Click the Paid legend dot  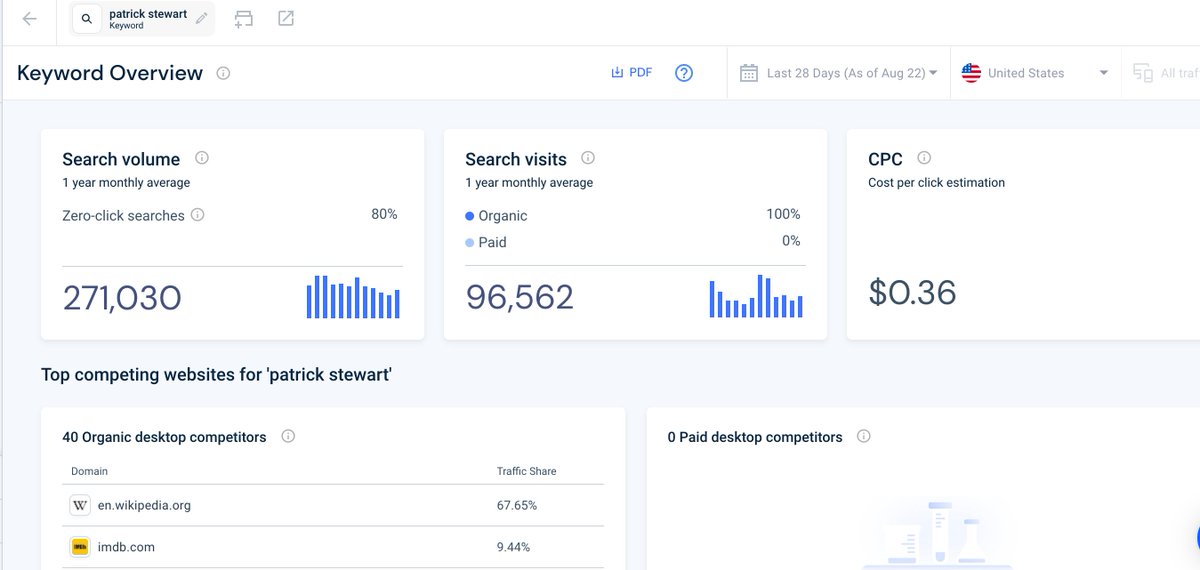click(x=470, y=242)
